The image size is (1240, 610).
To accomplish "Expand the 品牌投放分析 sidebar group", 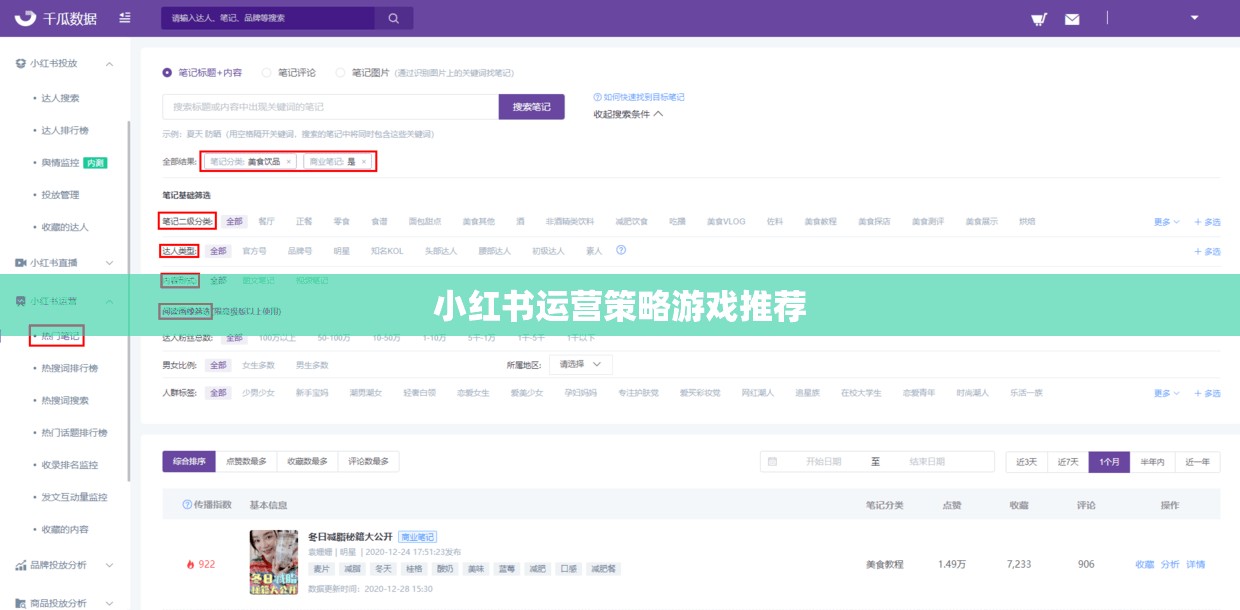I will tap(109, 565).
